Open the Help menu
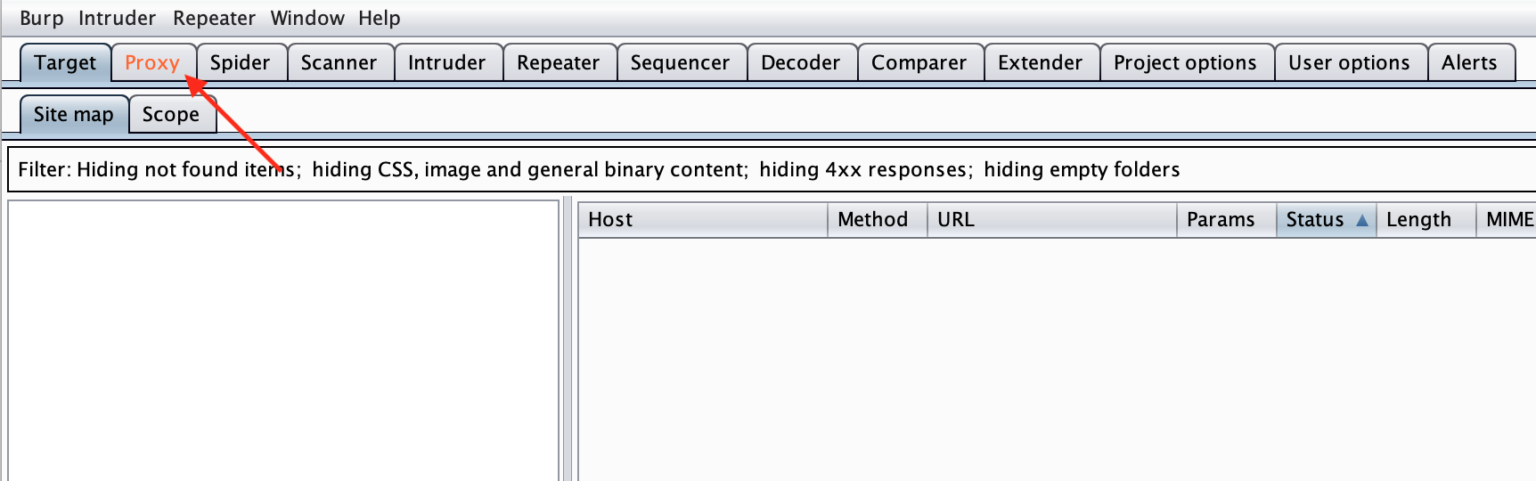 (x=379, y=18)
